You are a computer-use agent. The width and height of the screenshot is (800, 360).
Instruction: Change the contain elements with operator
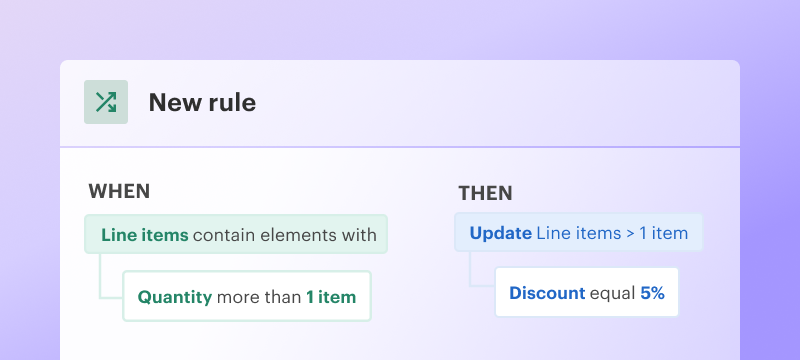tap(285, 235)
